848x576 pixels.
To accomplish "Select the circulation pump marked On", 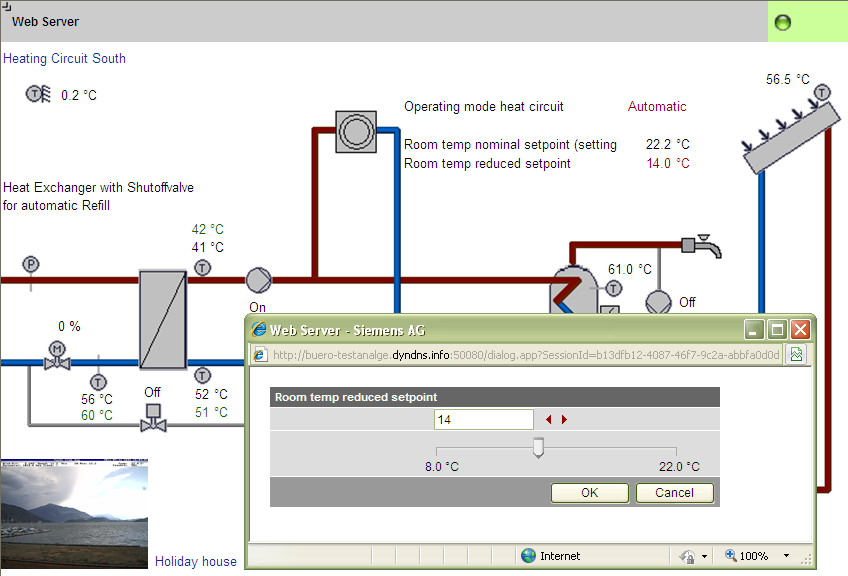I will click(259, 280).
